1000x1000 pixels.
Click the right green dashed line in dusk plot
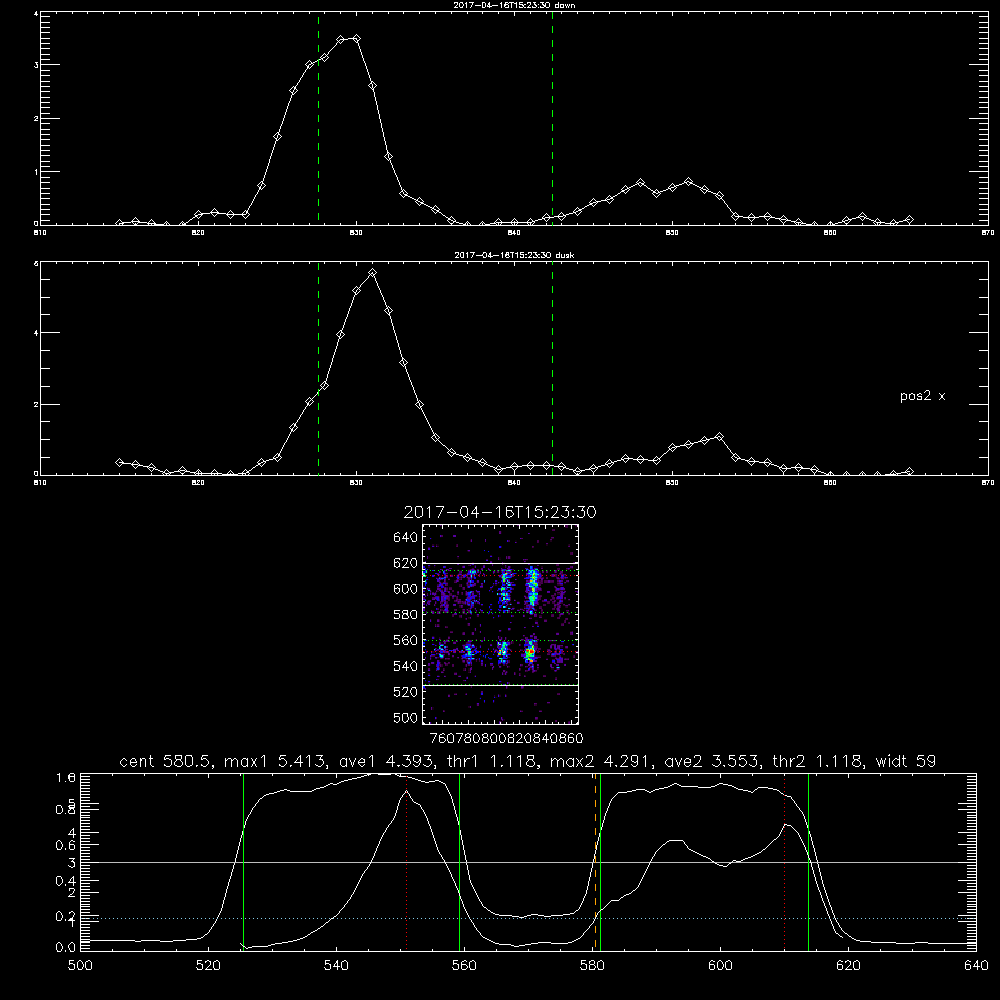tap(552, 368)
